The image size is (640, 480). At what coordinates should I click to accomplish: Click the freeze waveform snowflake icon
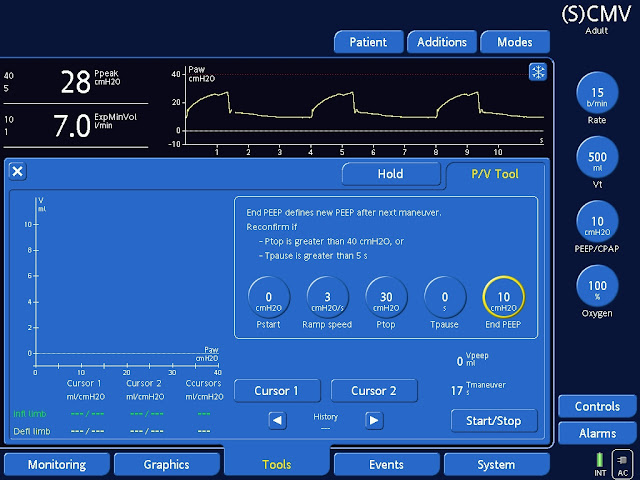538,72
